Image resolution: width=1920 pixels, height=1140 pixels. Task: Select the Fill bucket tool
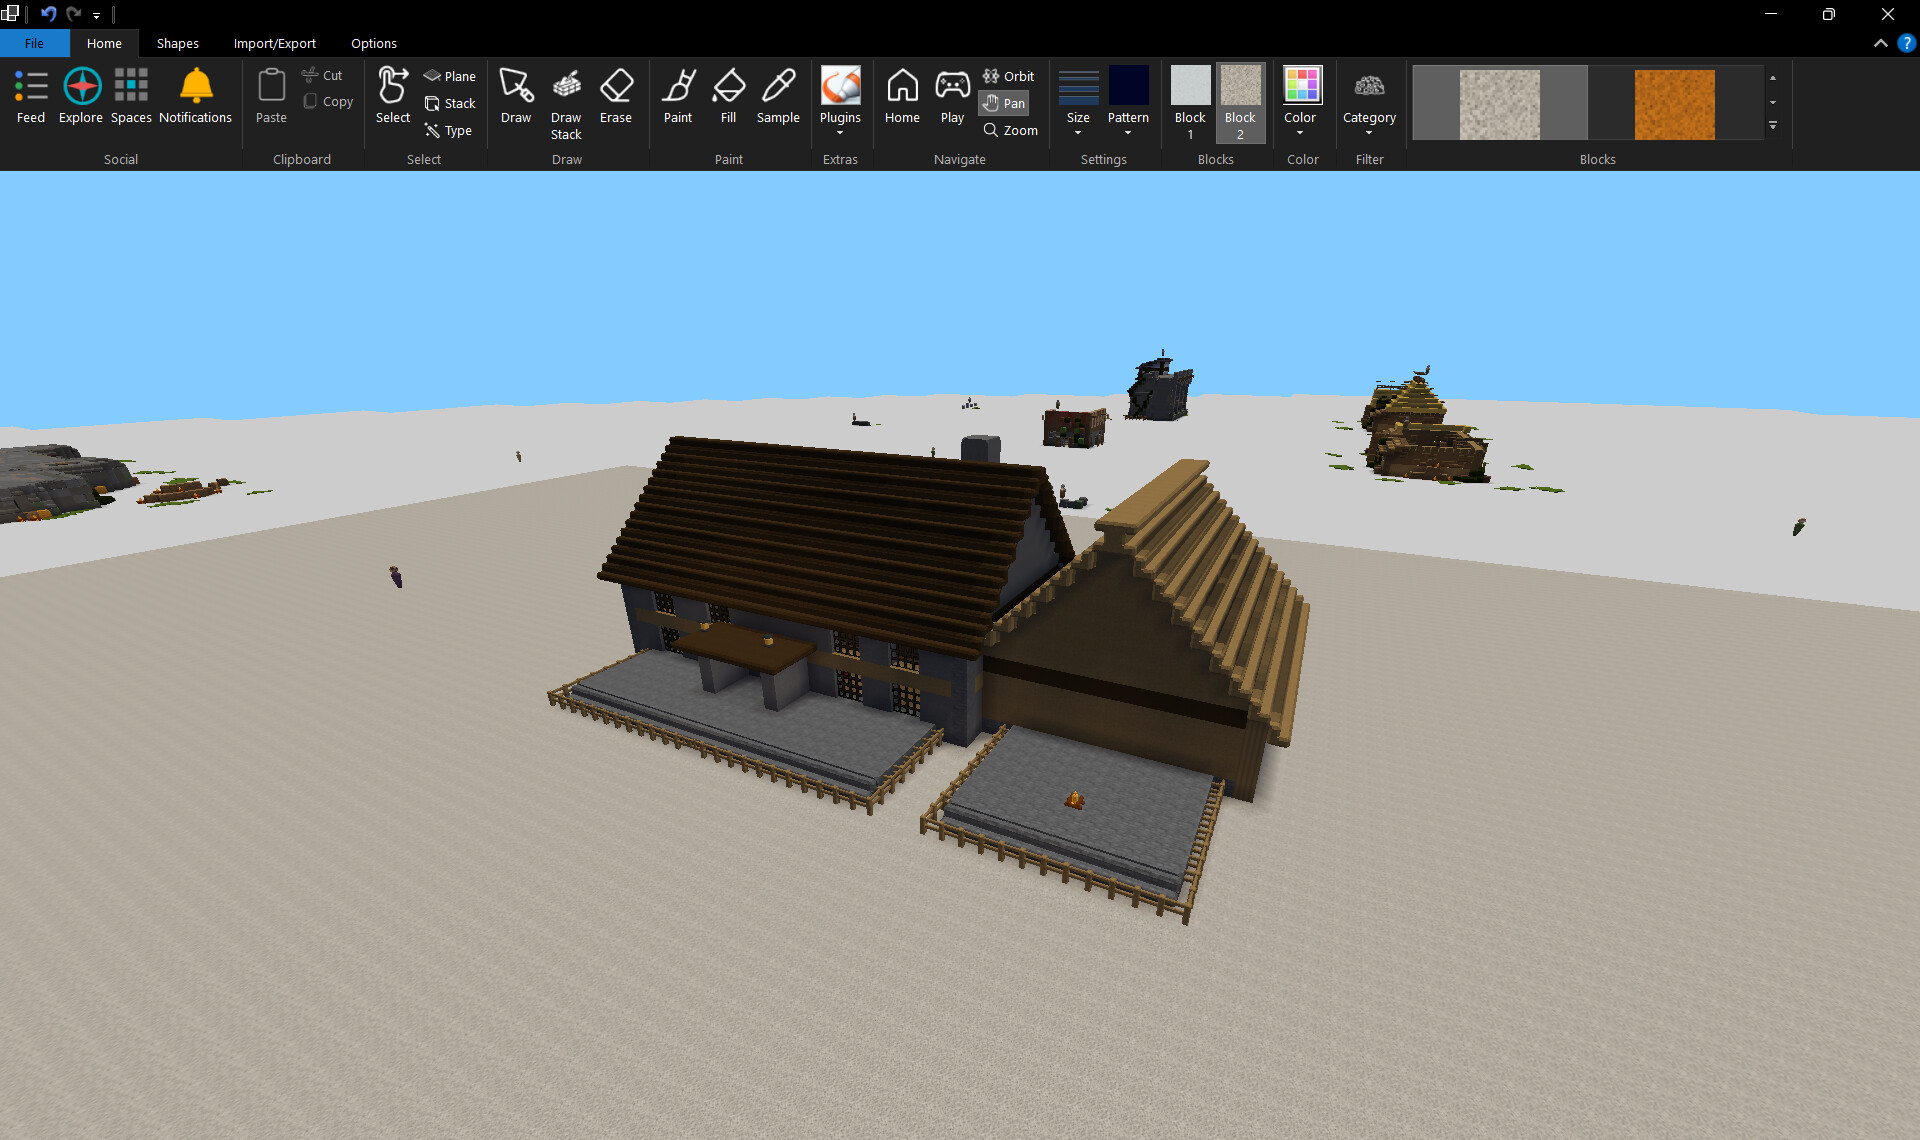pyautogui.click(x=728, y=96)
